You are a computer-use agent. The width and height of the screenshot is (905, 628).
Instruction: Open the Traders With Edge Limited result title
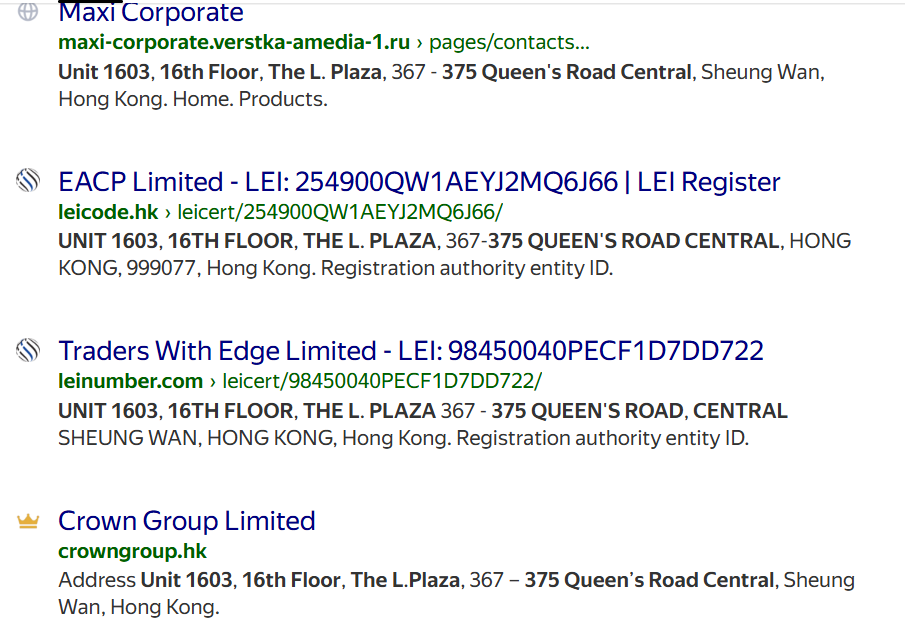click(411, 351)
